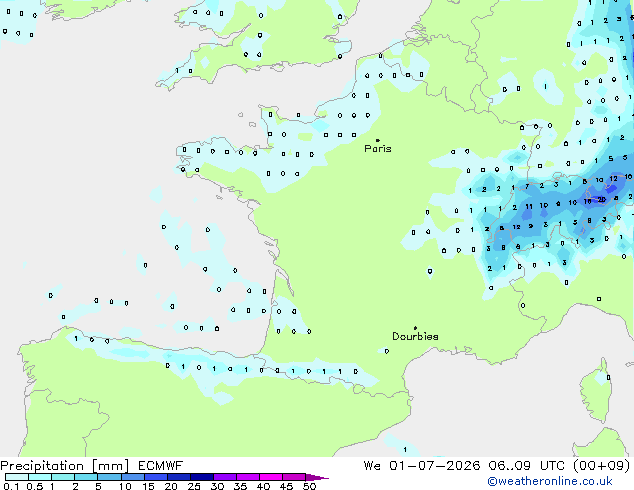
Task: Click the map precipitation value '7'
Action: click(x=527, y=187)
